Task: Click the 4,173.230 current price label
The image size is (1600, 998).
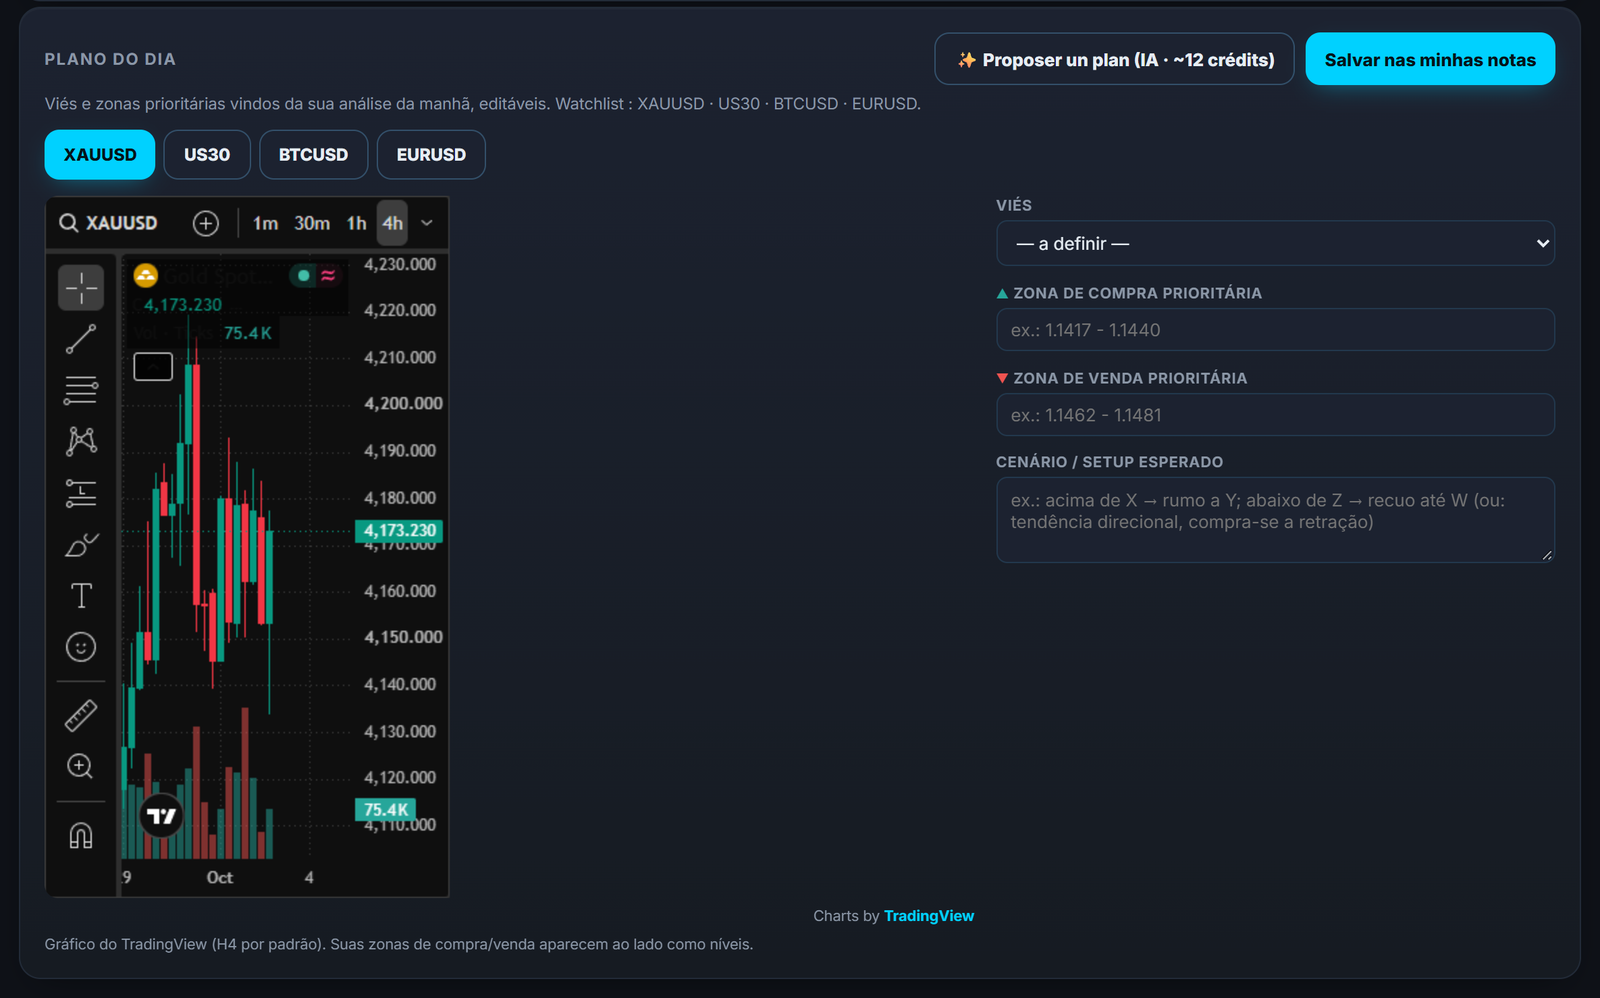Action: (399, 530)
